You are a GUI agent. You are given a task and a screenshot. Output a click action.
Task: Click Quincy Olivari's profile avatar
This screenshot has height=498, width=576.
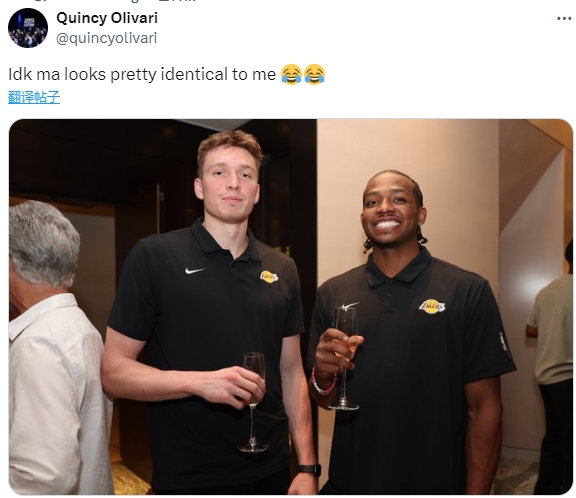click(28, 28)
